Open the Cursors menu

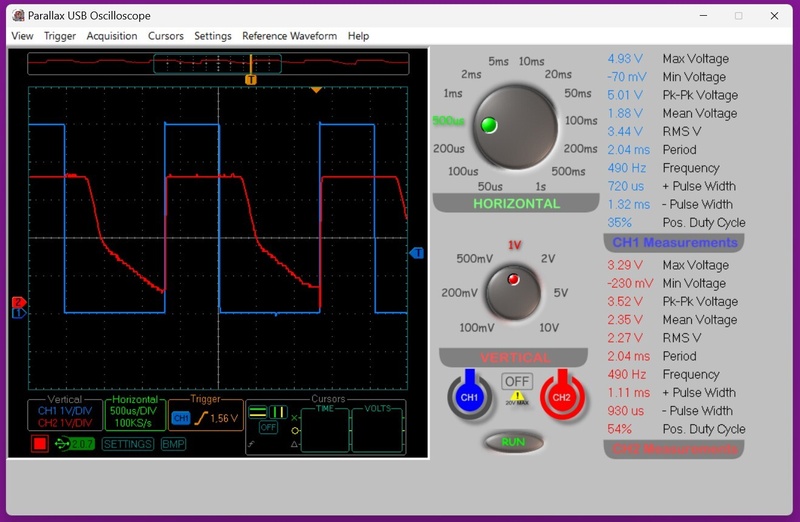click(x=166, y=36)
